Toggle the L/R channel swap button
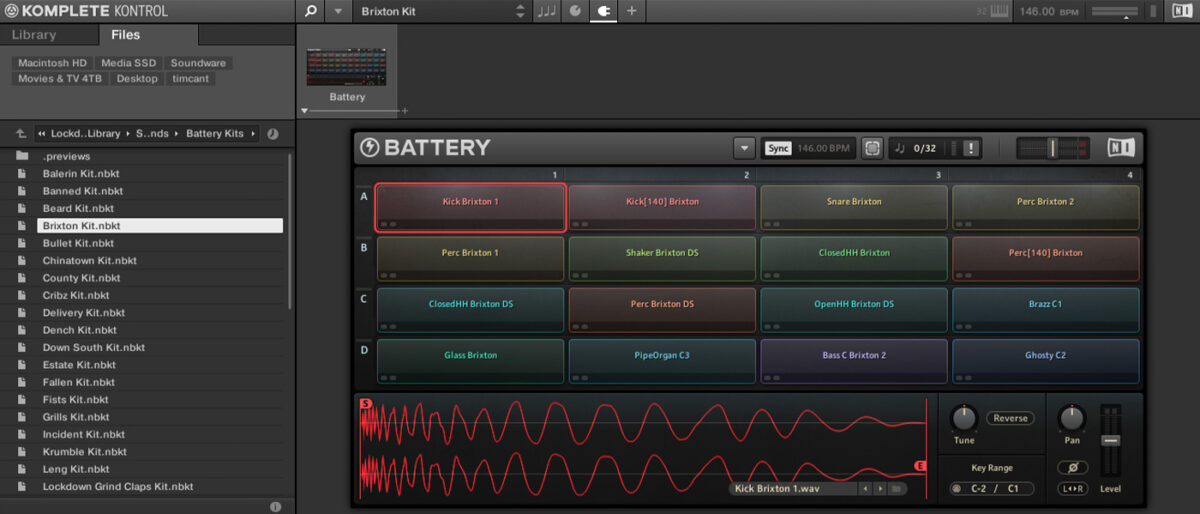This screenshot has width=1200, height=514. click(x=1073, y=489)
